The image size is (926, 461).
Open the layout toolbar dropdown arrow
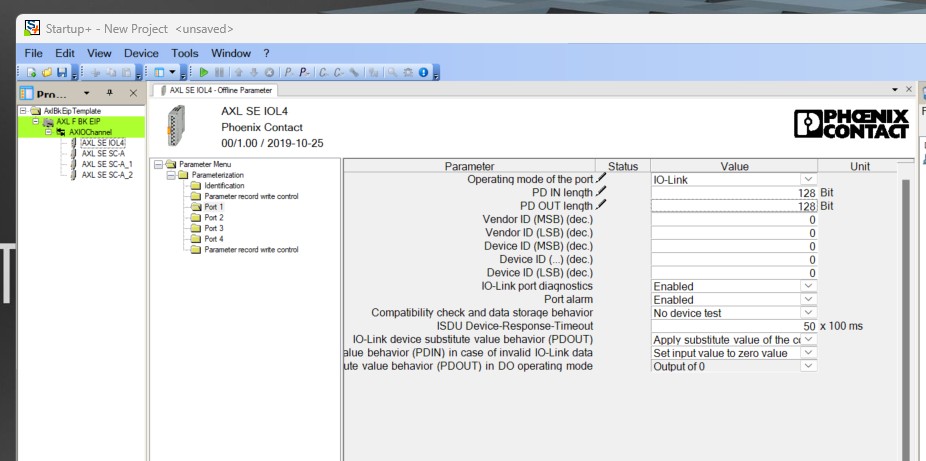[x=172, y=73]
